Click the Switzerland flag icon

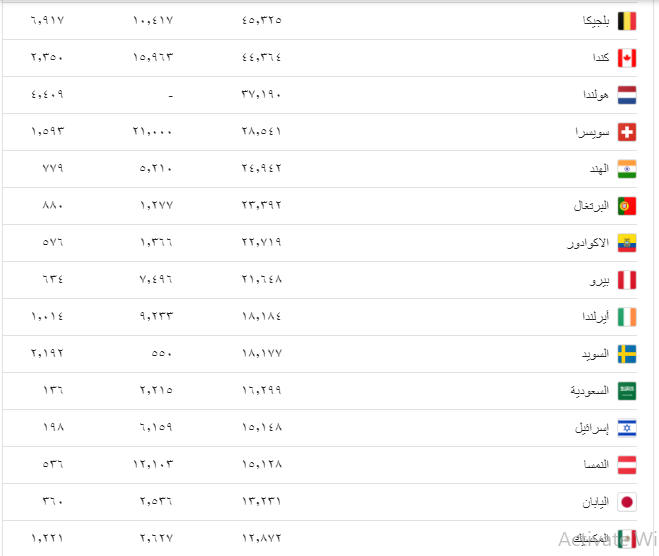627,132
